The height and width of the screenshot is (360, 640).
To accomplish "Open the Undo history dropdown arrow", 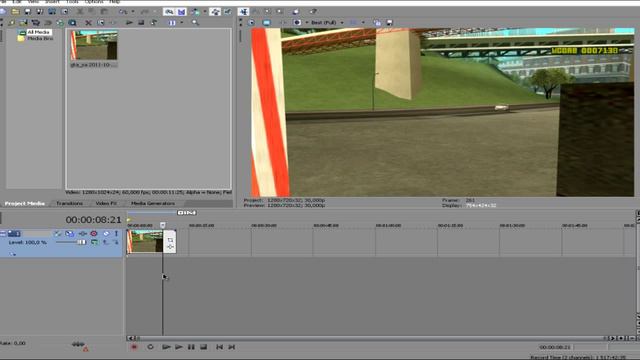I will pyautogui.click(x=133, y=11).
